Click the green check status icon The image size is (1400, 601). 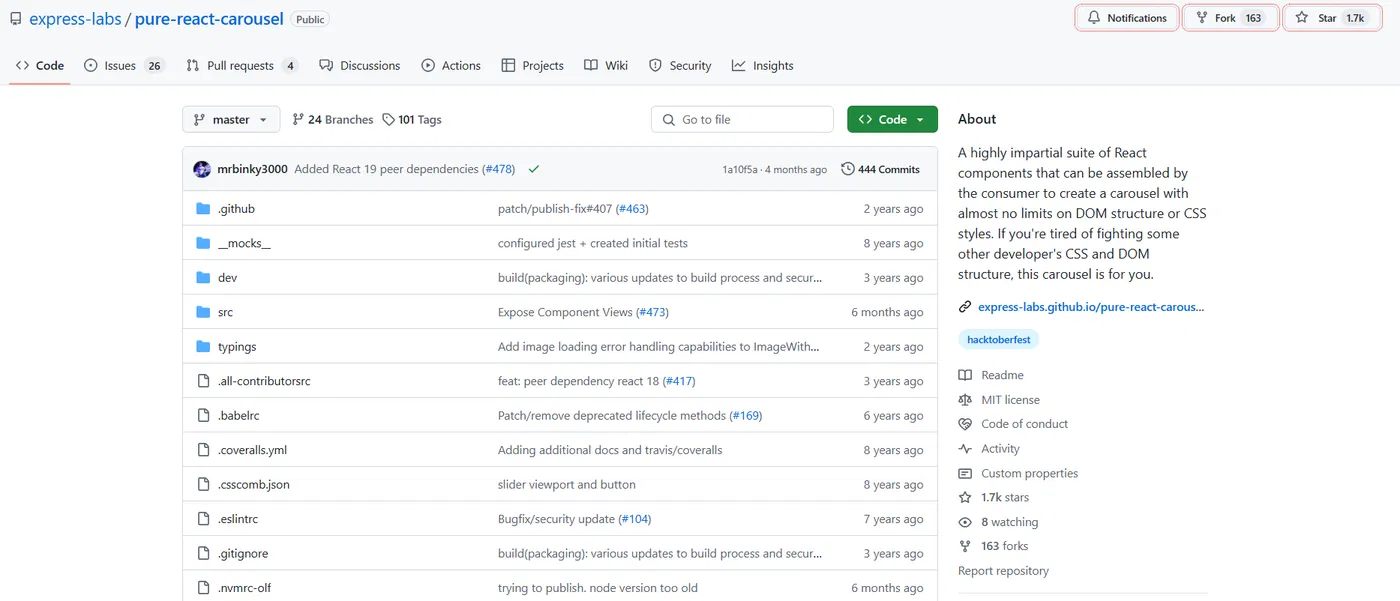tap(534, 169)
